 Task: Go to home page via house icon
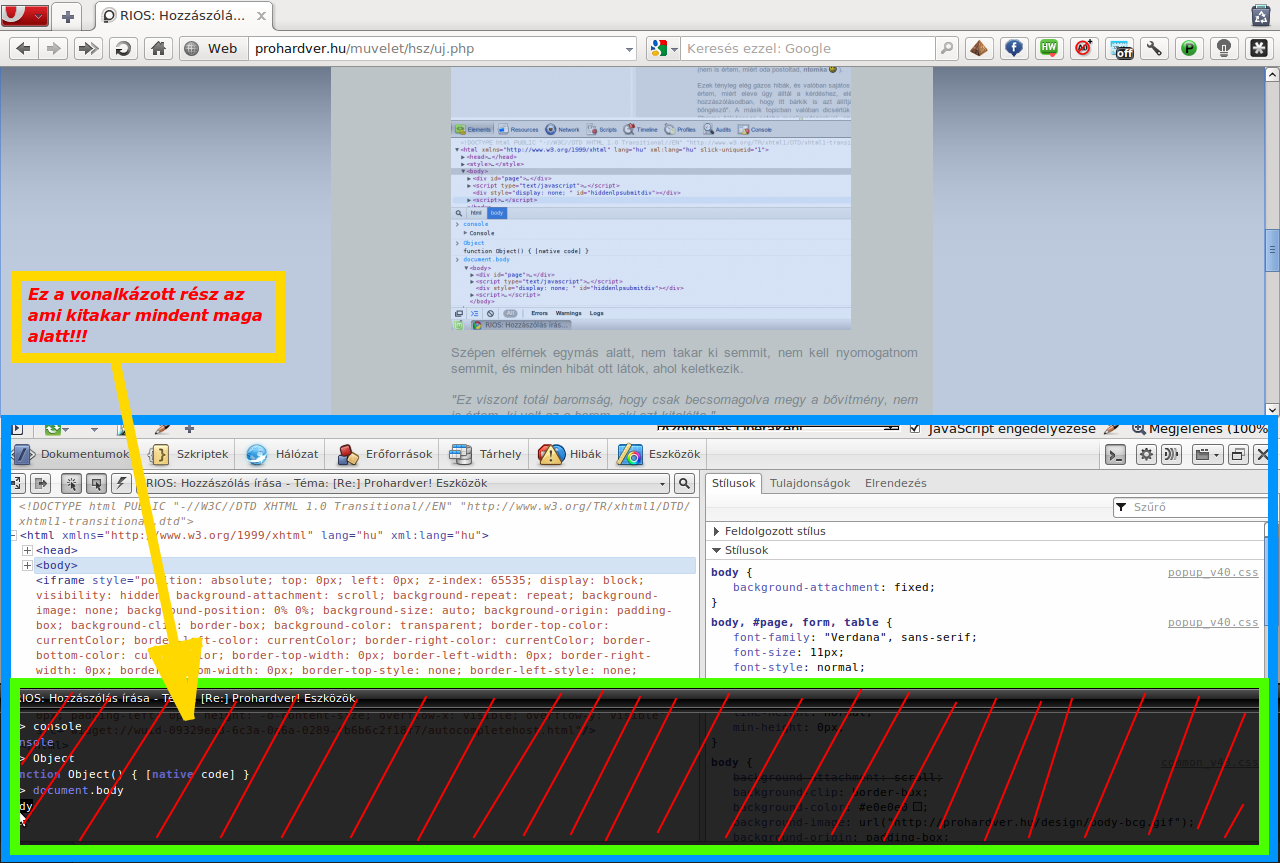[158, 48]
